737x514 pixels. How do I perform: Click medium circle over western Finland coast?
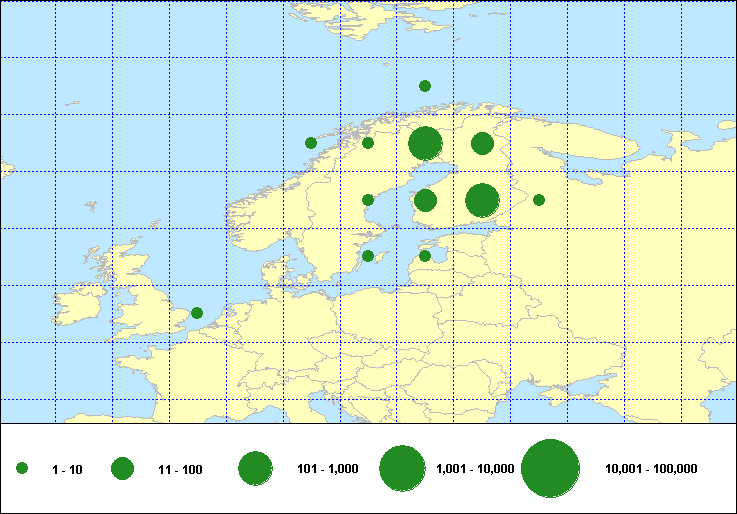pos(425,200)
